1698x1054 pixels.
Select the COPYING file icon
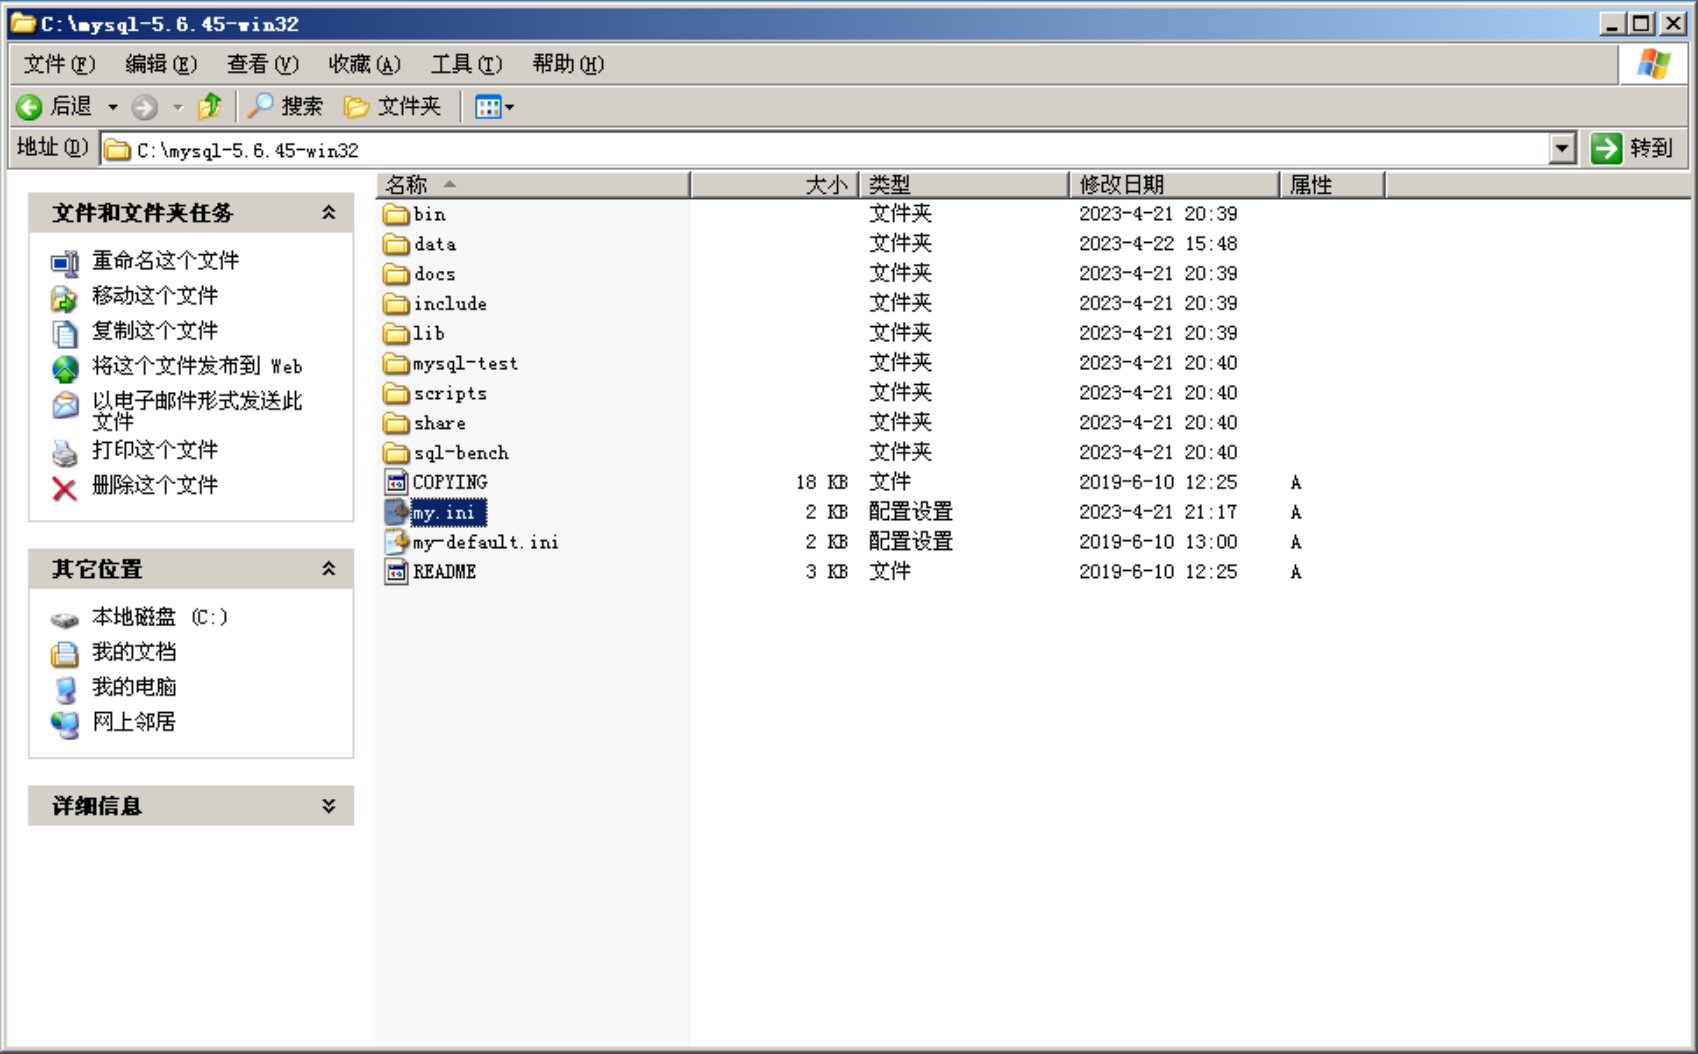point(396,482)
